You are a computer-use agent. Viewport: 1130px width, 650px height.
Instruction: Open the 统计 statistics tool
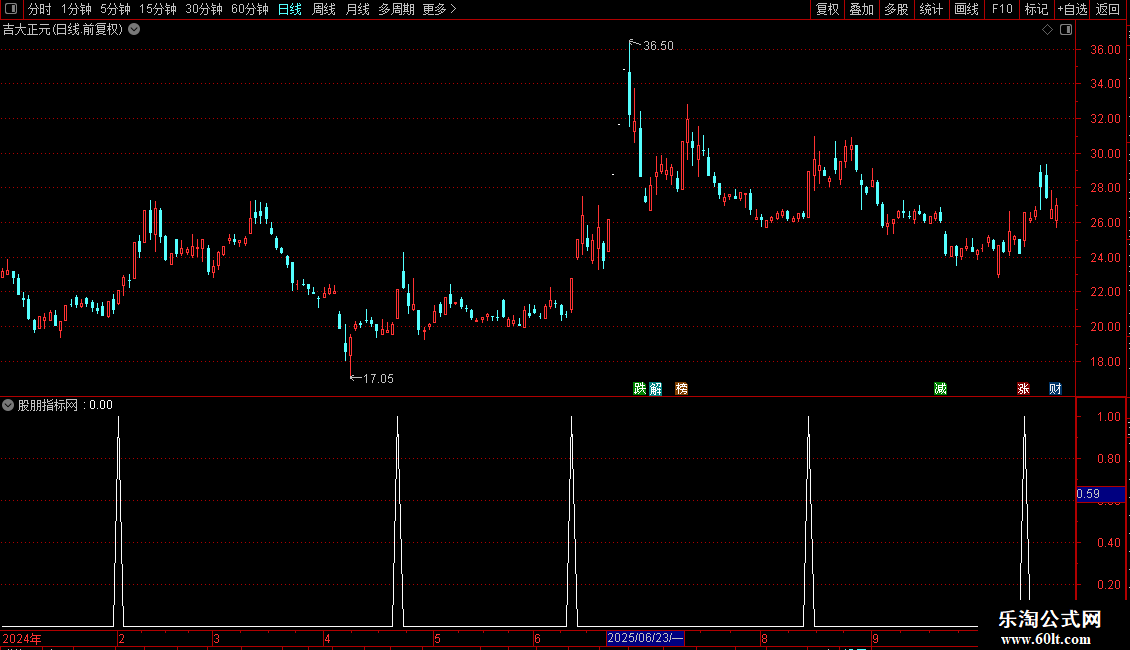tap(931, 9)
